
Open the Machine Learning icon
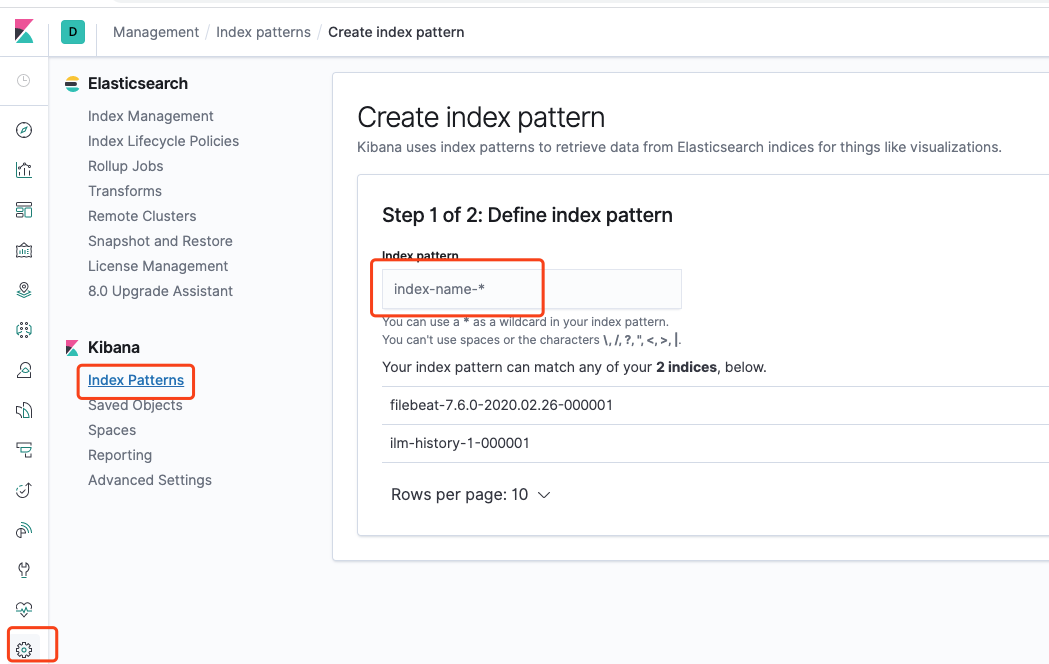pos(24,330)
